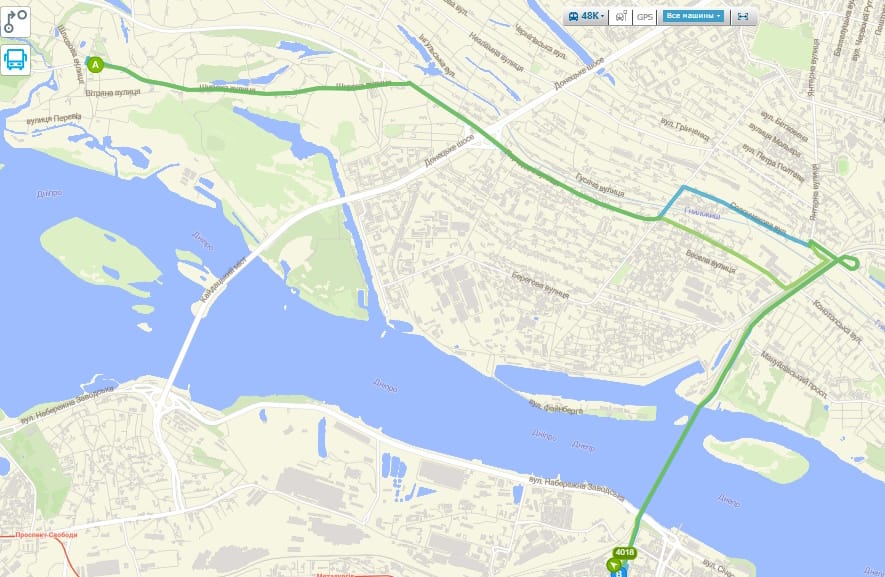Toggle the vehicle stop marker icon
The image size is (885, 577).
click(x=621, y=16)
